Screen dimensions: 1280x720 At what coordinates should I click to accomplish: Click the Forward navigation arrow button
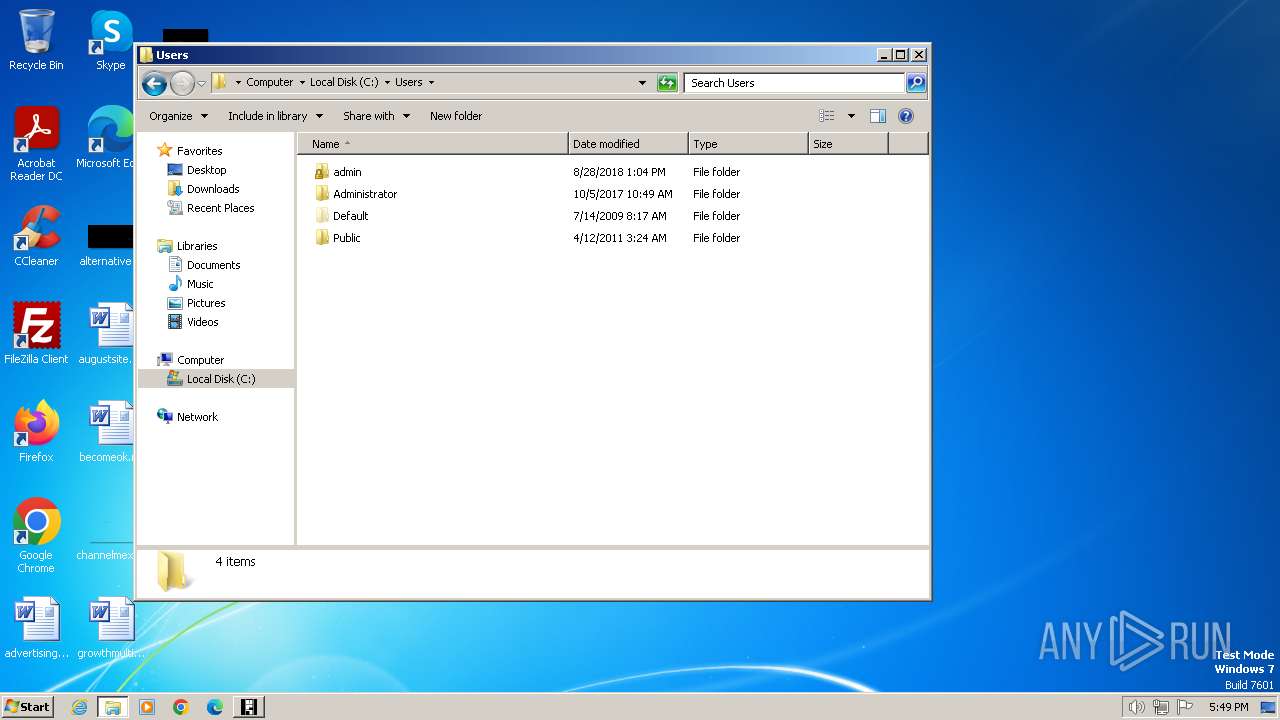tap(182, 83)
